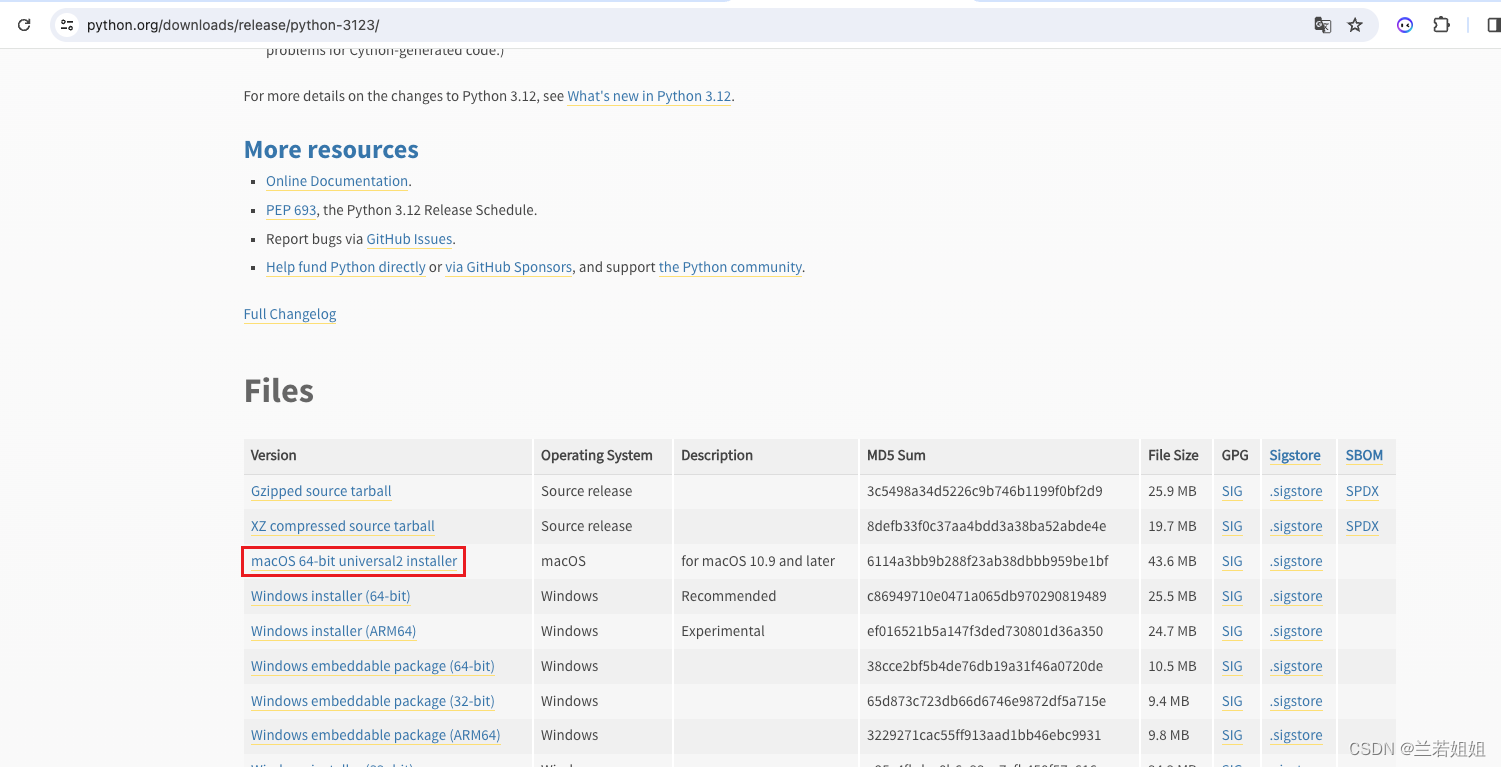1501x767 pixels.
Task: Toggle the browser side panel icon
Action: (x=1494, y=25)
